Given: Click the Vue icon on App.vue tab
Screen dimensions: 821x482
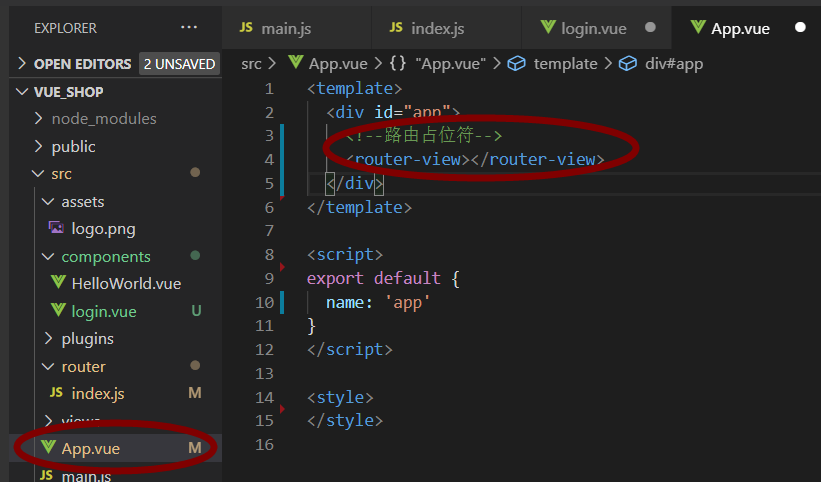Looking at the screenshot, I should tap(698, 27).
